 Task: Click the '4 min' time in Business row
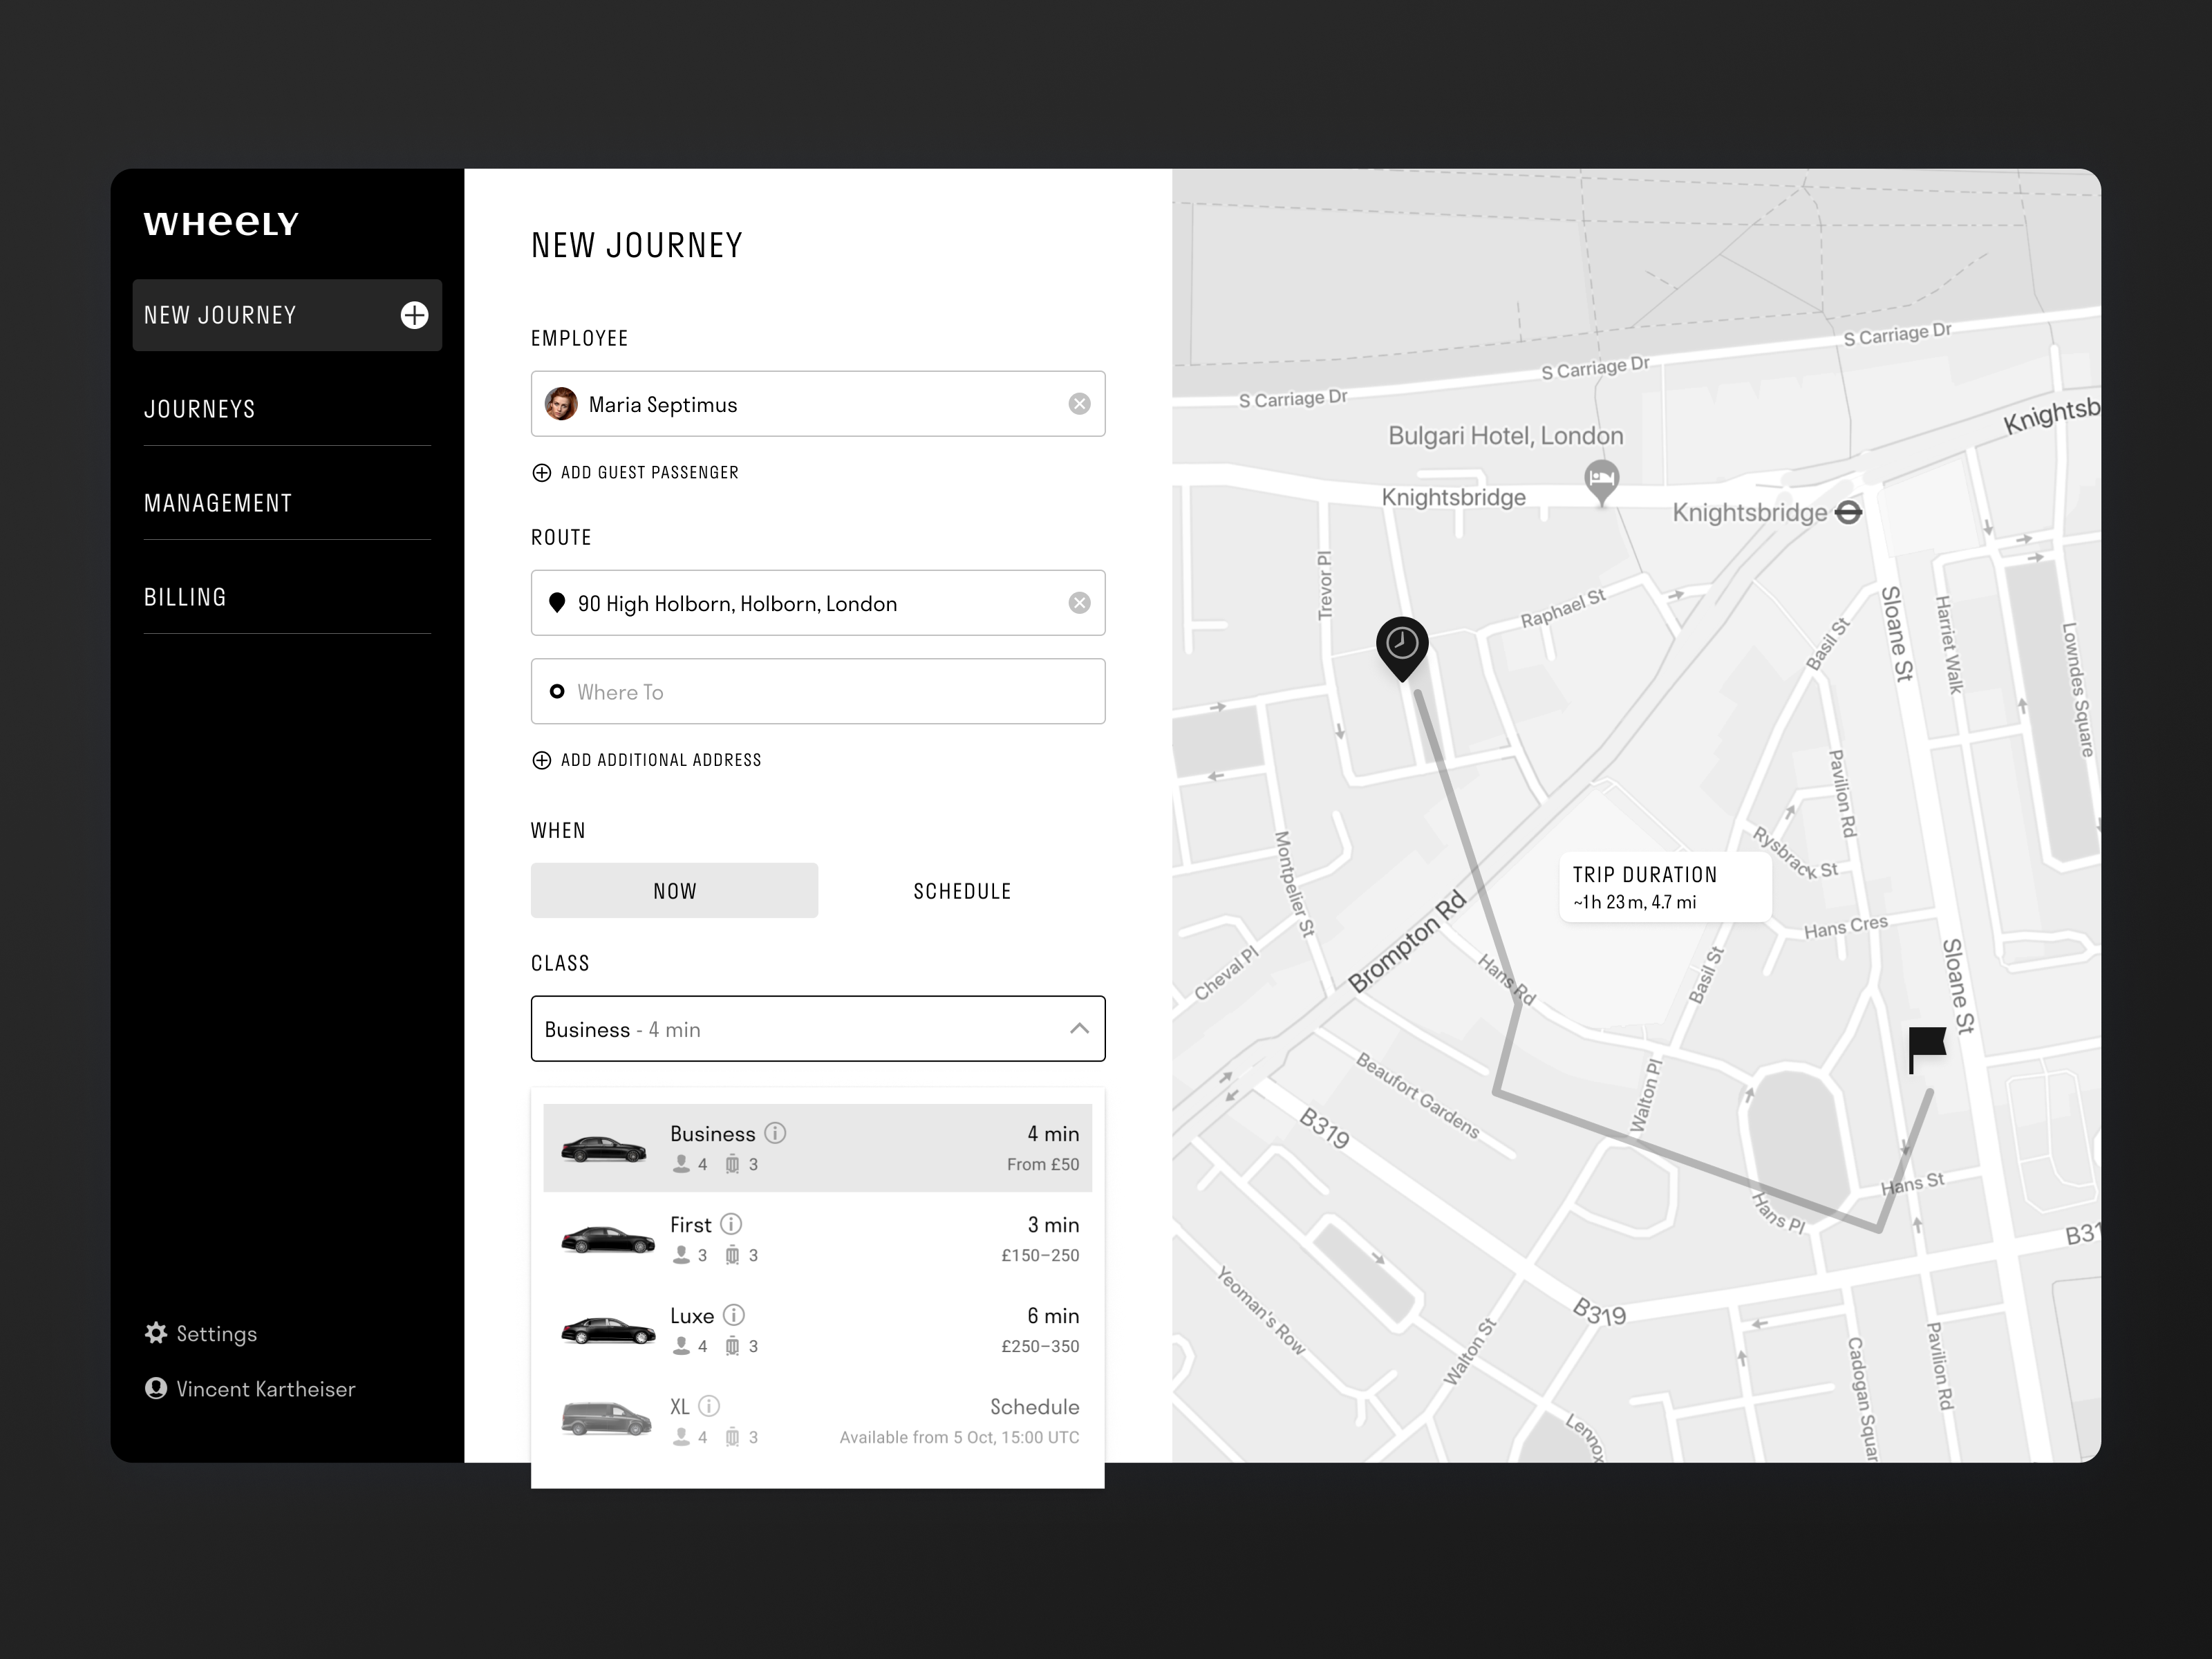coord(1053,1133)
